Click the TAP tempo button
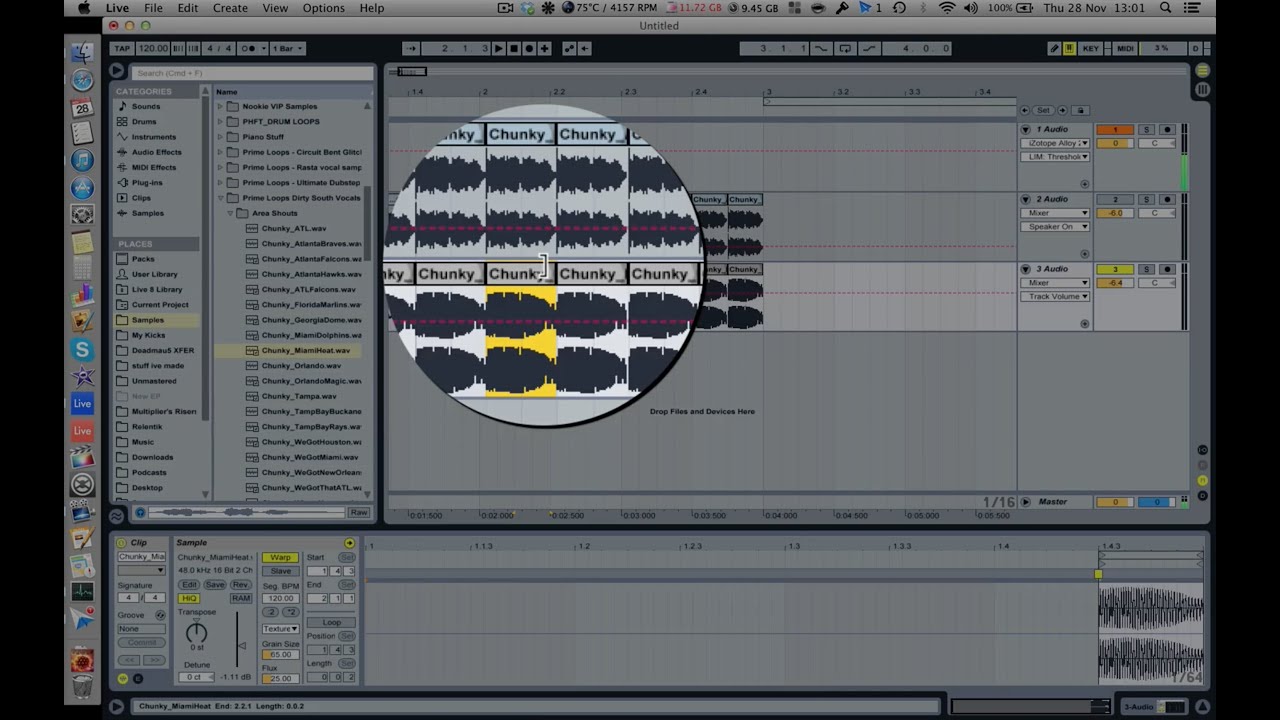The image size is (1280, 720). click(x=122, y=48)
